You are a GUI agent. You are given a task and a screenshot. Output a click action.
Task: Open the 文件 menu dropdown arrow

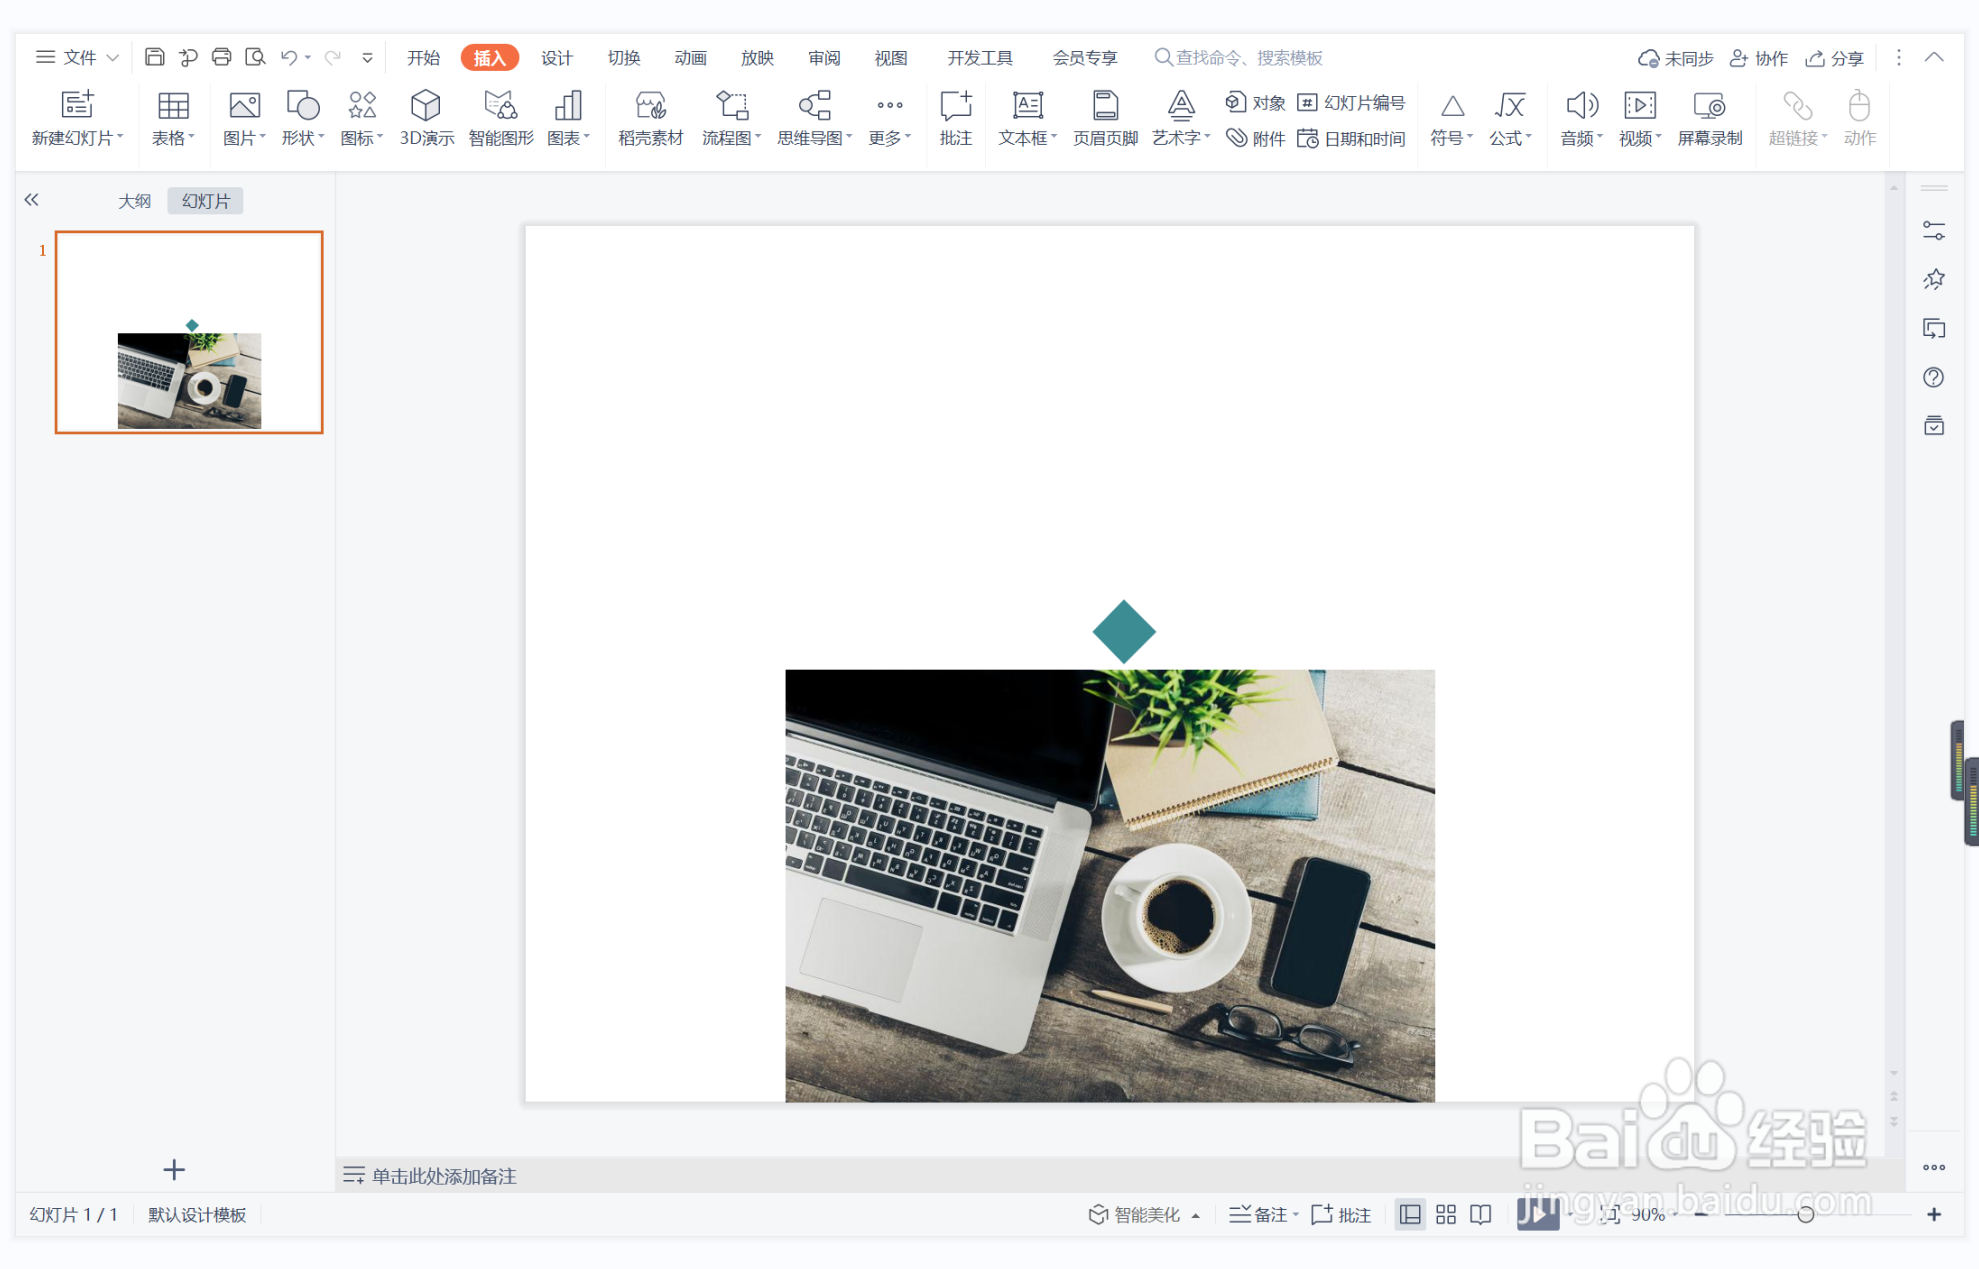[113, 58]
